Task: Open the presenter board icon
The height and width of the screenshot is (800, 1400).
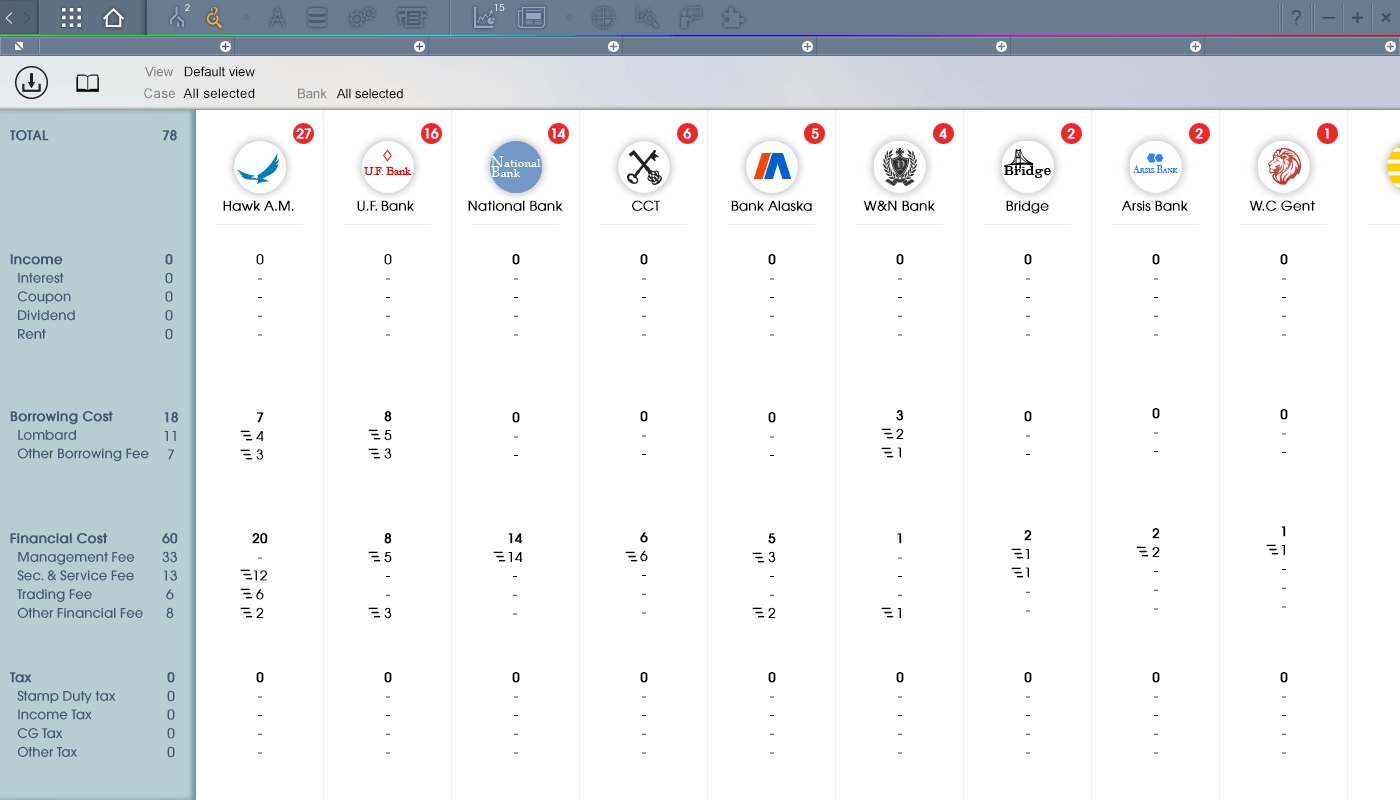Action: (x=690, y=17)
